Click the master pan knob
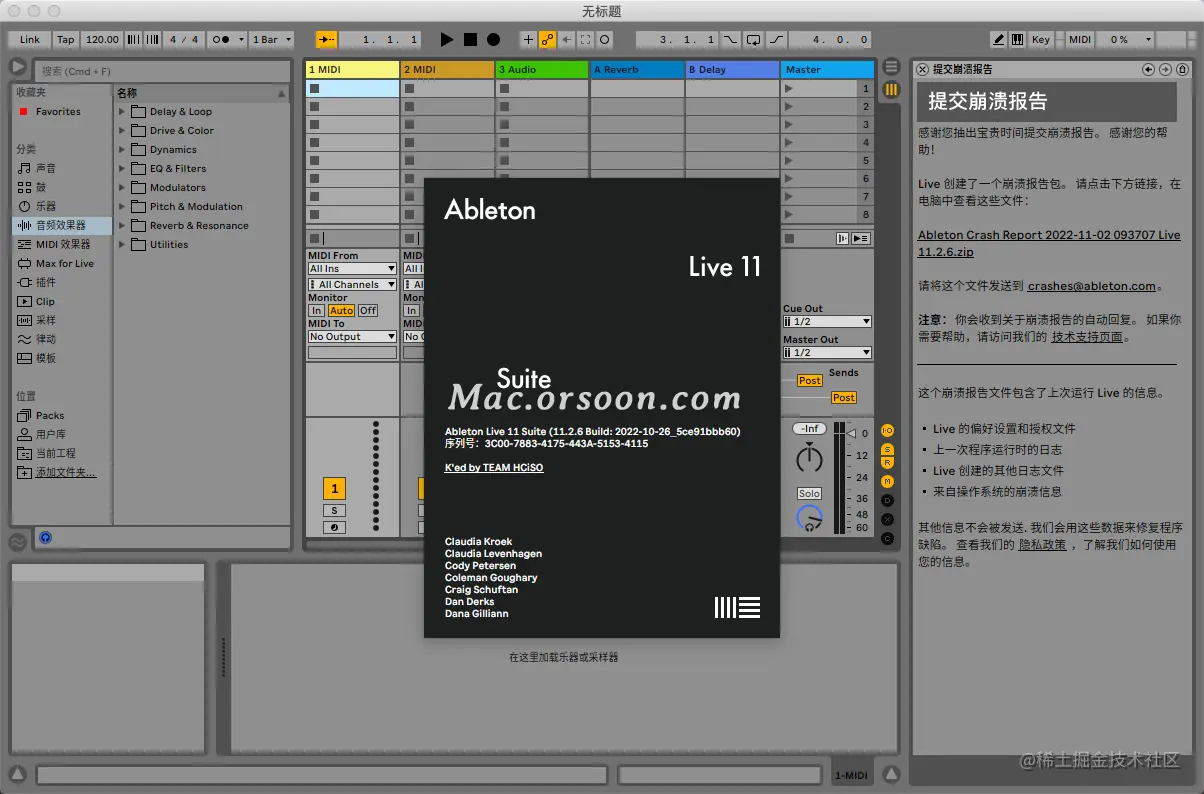 [x=809, y=459]
